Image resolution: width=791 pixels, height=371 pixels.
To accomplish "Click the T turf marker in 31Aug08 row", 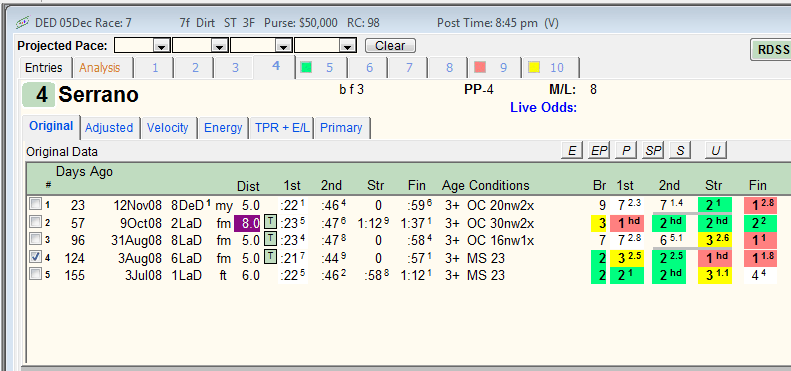I will (x=270, y=240).
